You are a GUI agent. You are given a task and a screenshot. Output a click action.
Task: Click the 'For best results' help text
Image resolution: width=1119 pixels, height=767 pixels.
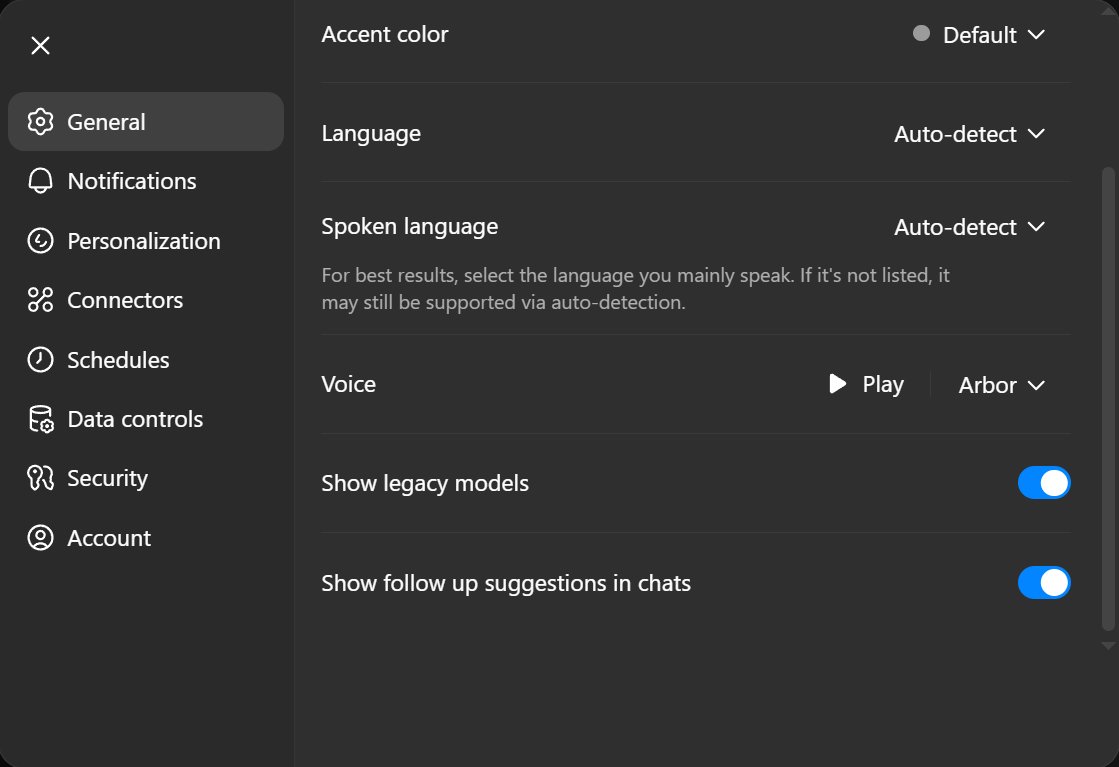click(635, 289)
